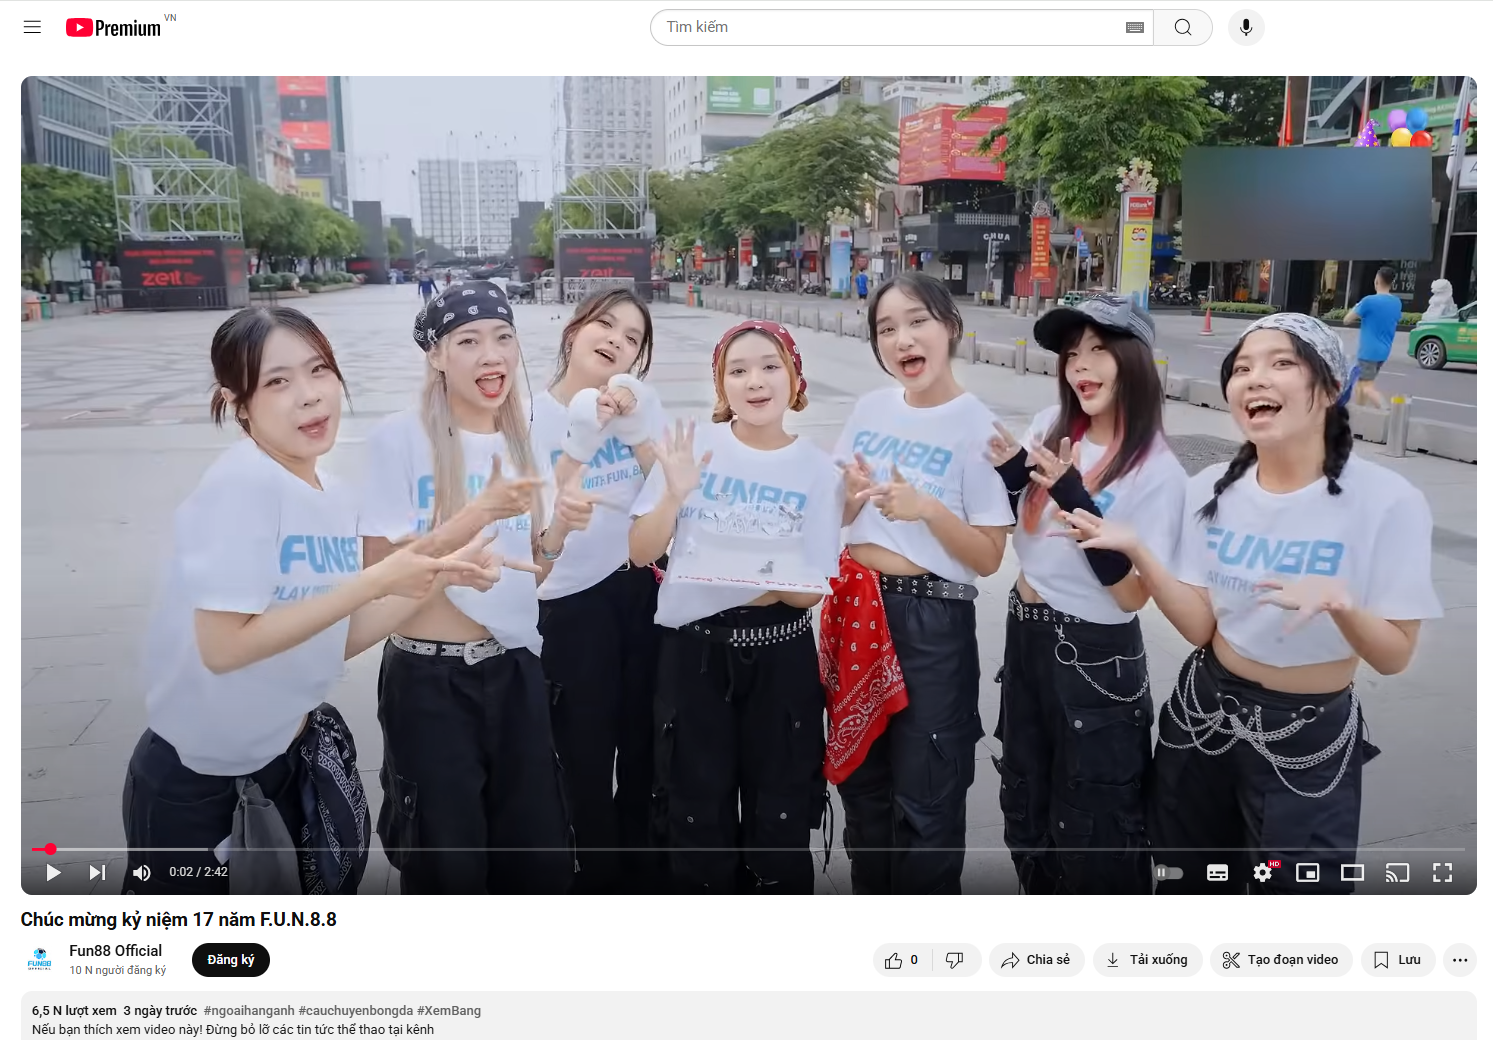This screenshot has height=1040, width=1493.
Task: Click the video timestamp 0:02 / 2:42
Action: [198, 872]
